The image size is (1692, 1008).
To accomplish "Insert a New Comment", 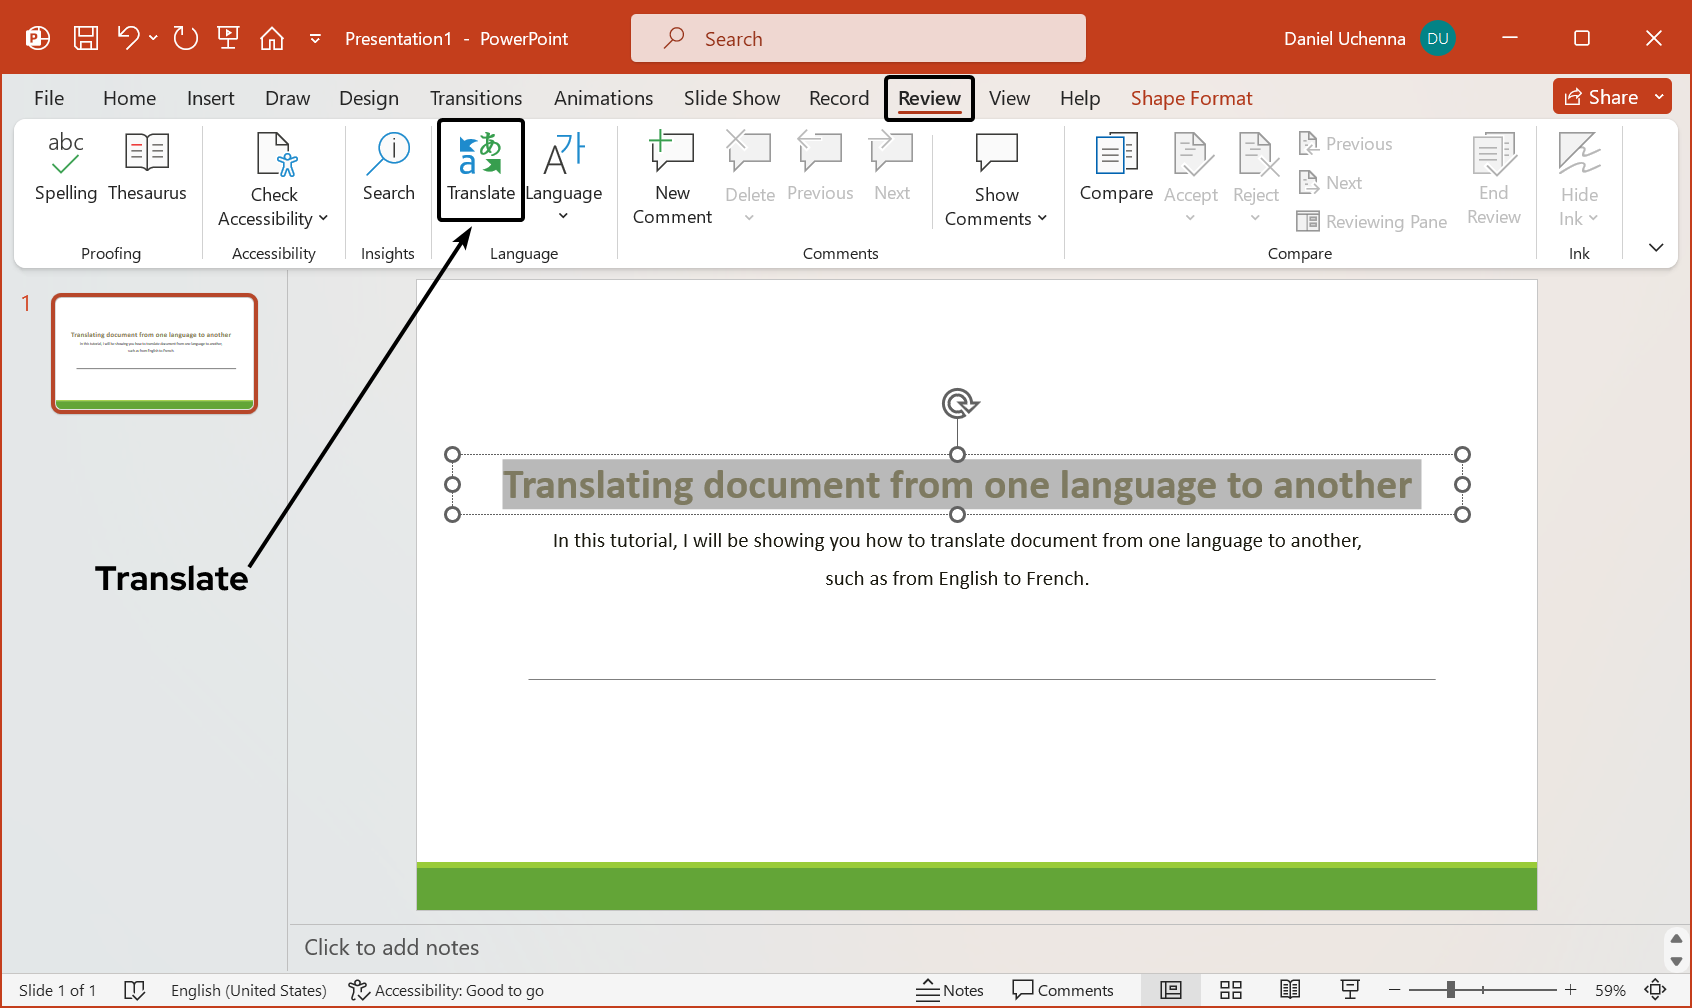I will click(x=670, y=178).
